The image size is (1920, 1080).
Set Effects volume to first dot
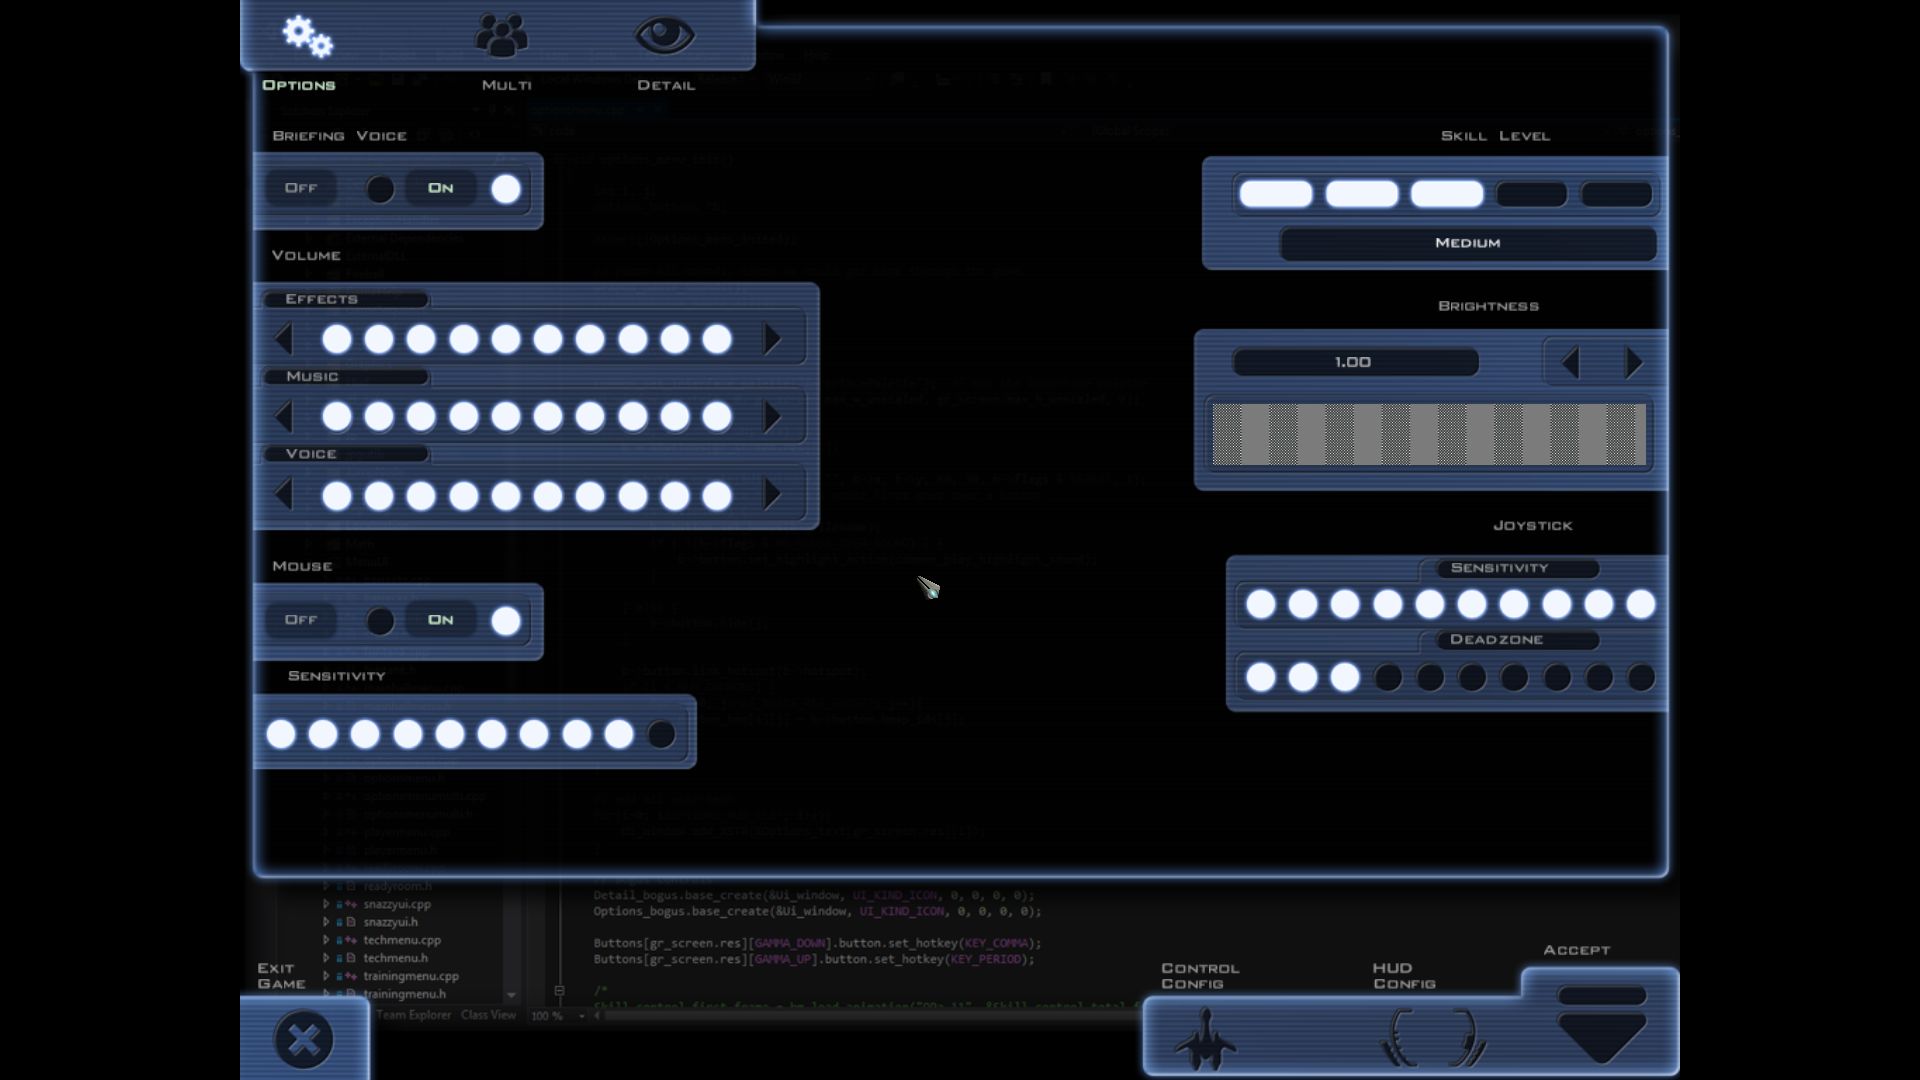[337, 339]
